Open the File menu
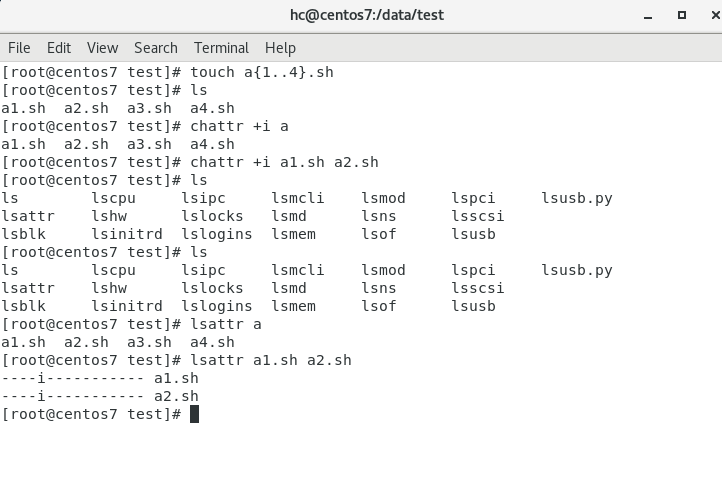Screen dimensions: 722x492 19,47
